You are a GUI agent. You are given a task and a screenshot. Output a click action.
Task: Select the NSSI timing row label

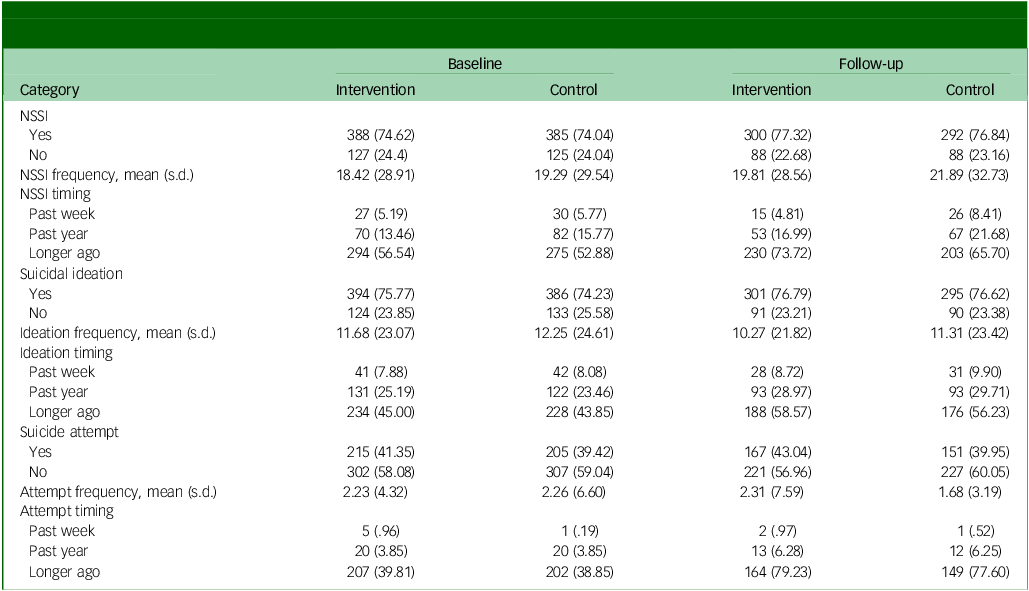pos(55,194)
